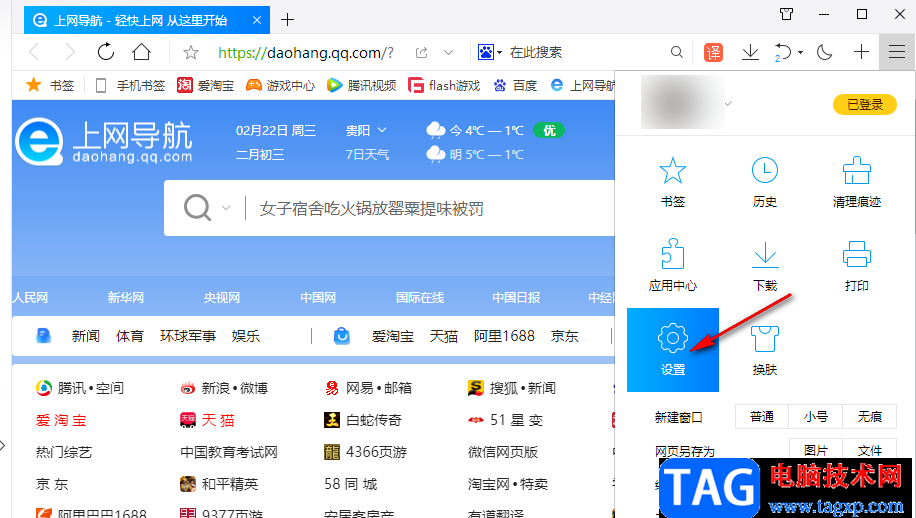Viewport: 916px width, 518px height.
Task: Expand undo closed tabs dropdown arrow
Action: (x=800, y=53)
